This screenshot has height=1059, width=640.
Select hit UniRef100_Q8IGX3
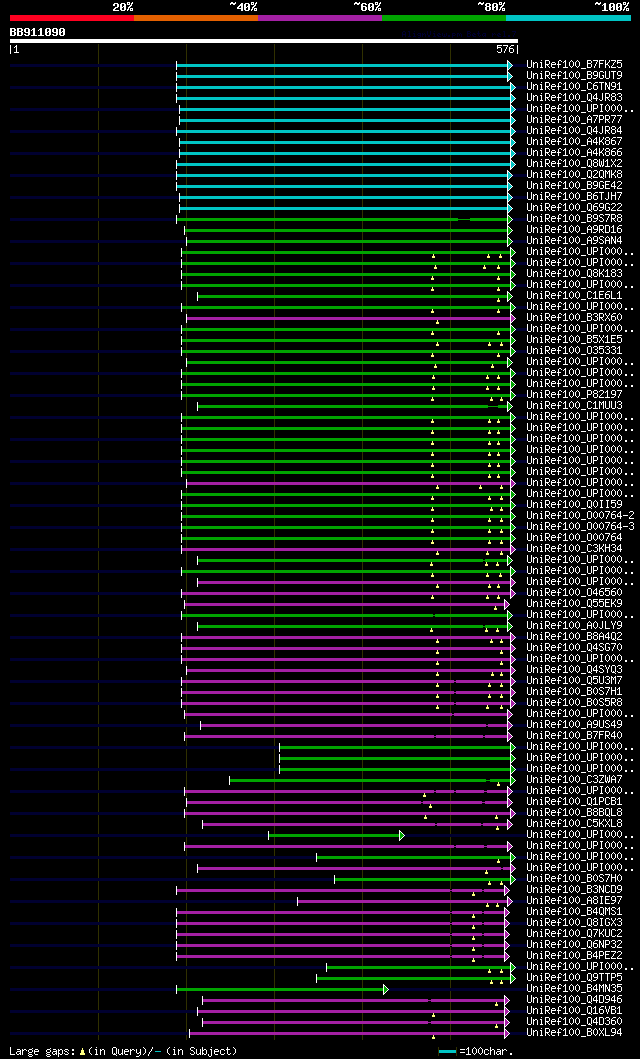pos(575,923)
